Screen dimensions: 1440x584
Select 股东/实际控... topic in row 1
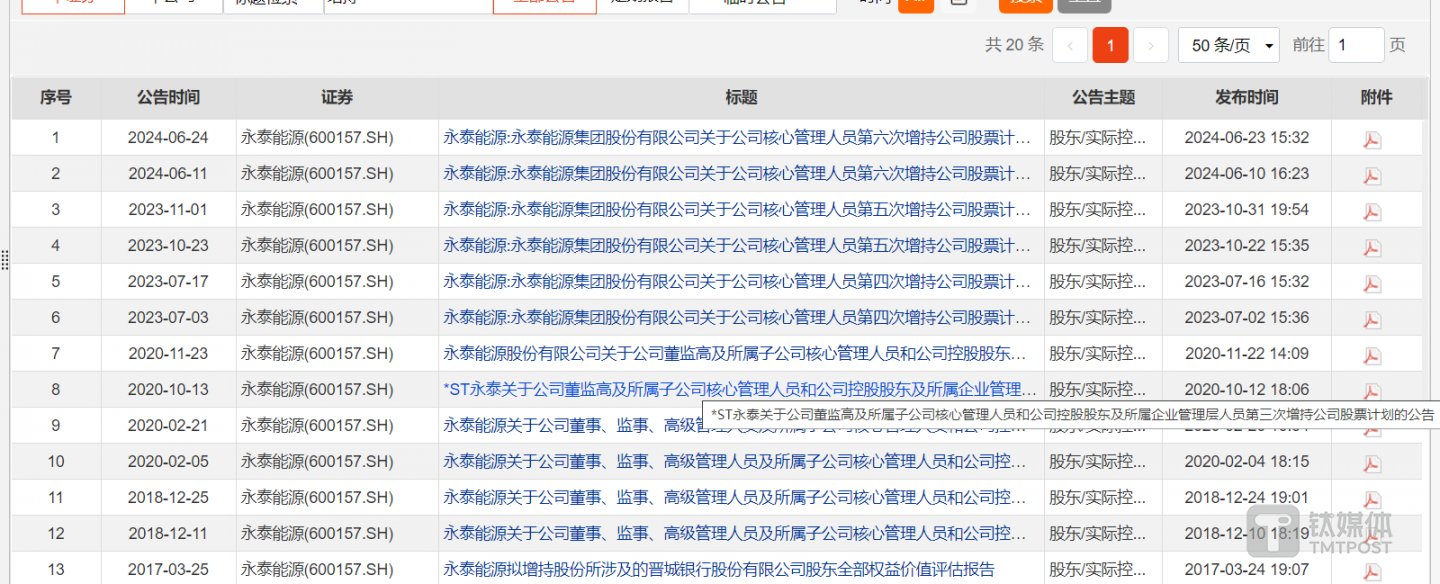tap(1097, 138)
